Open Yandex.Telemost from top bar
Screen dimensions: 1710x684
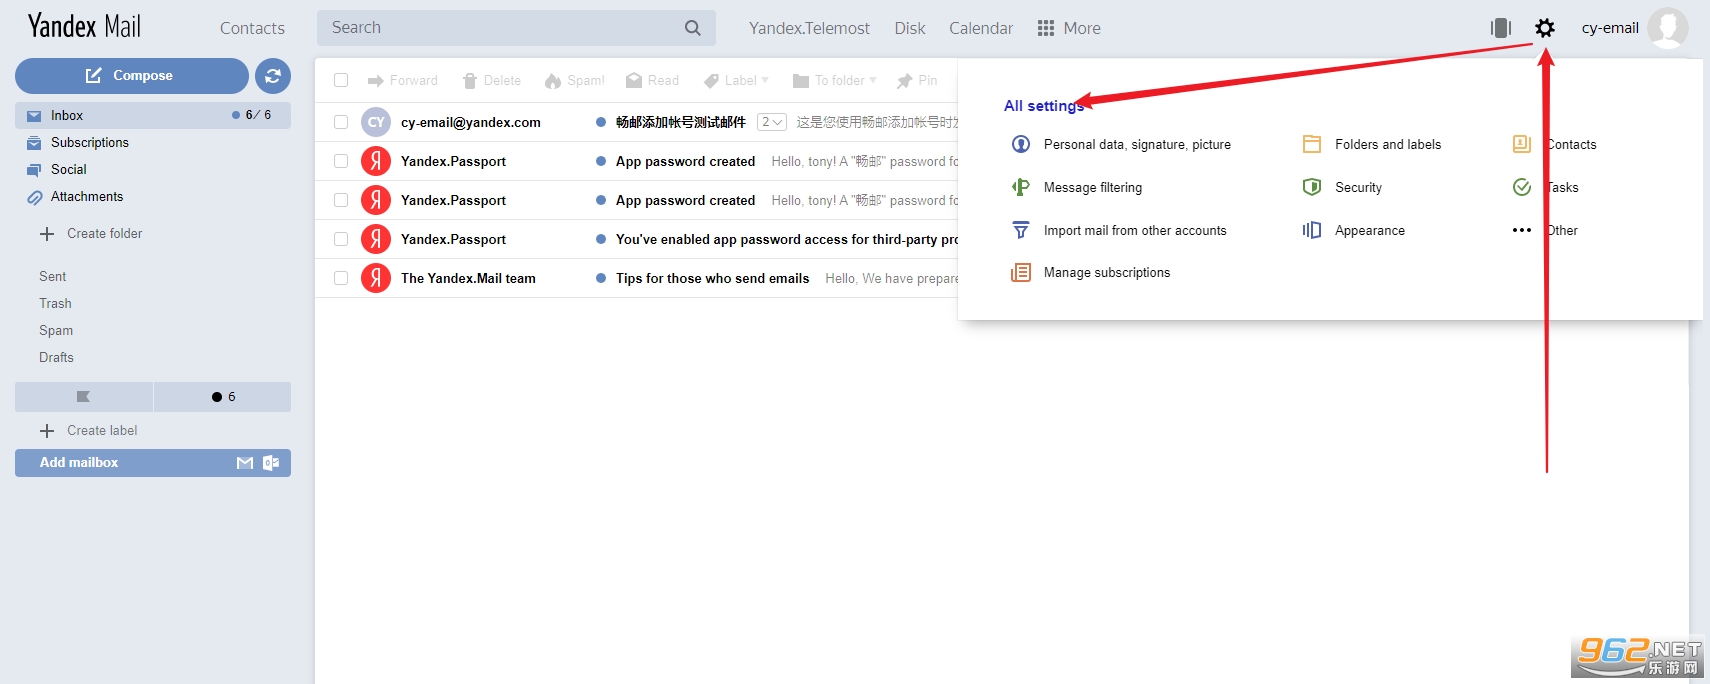[x=809, y=28]
